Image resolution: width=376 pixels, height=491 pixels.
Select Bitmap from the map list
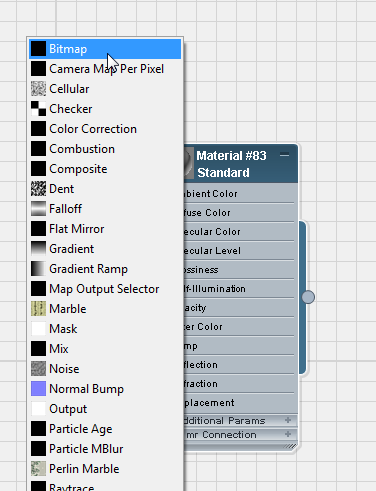point(105,49)
